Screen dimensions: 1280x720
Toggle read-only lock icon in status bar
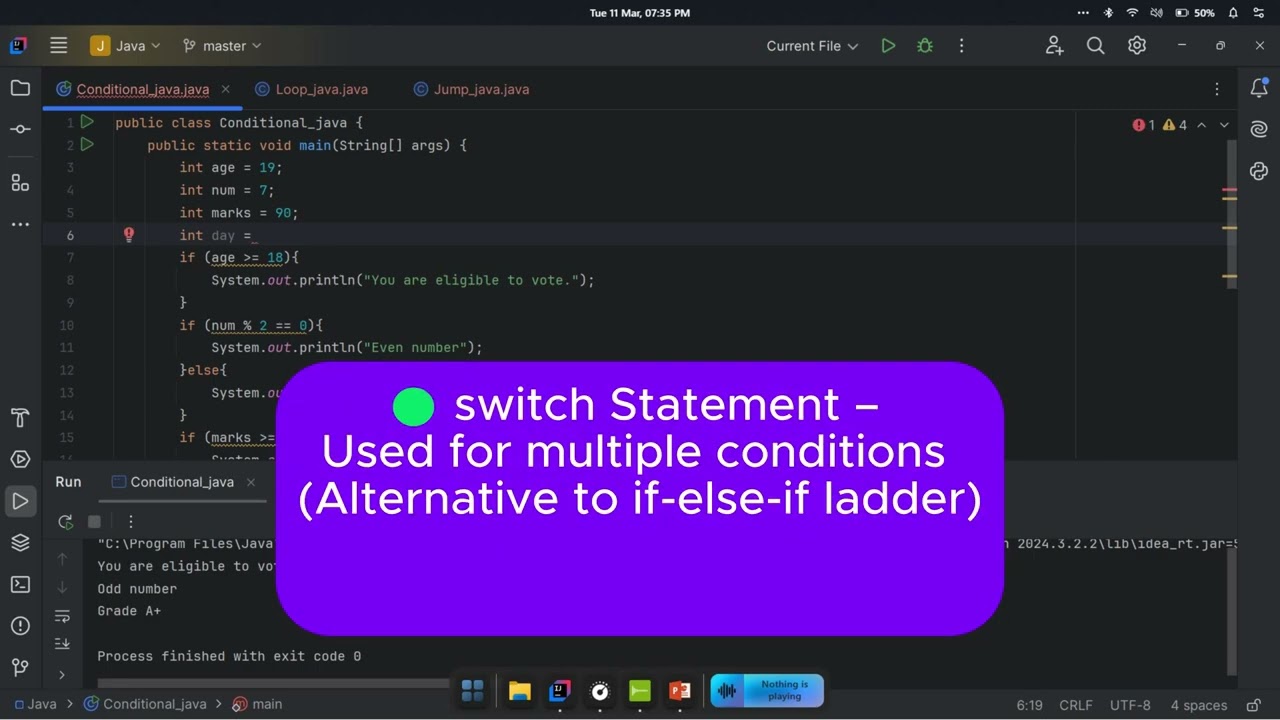click(x=1251, y=705)
